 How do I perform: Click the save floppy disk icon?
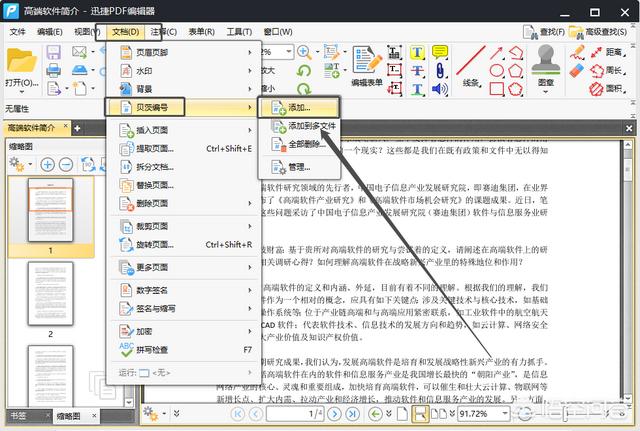coord(53,51)
